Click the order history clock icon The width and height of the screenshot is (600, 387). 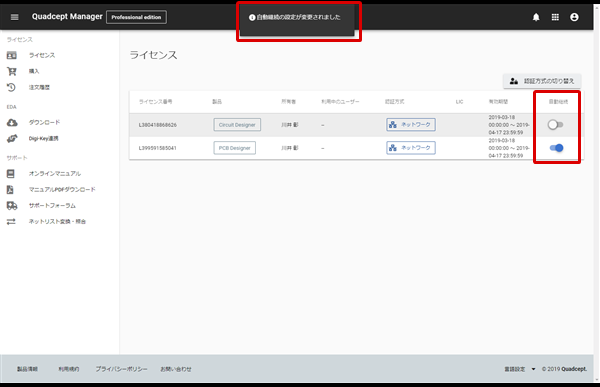coord(11,87)
